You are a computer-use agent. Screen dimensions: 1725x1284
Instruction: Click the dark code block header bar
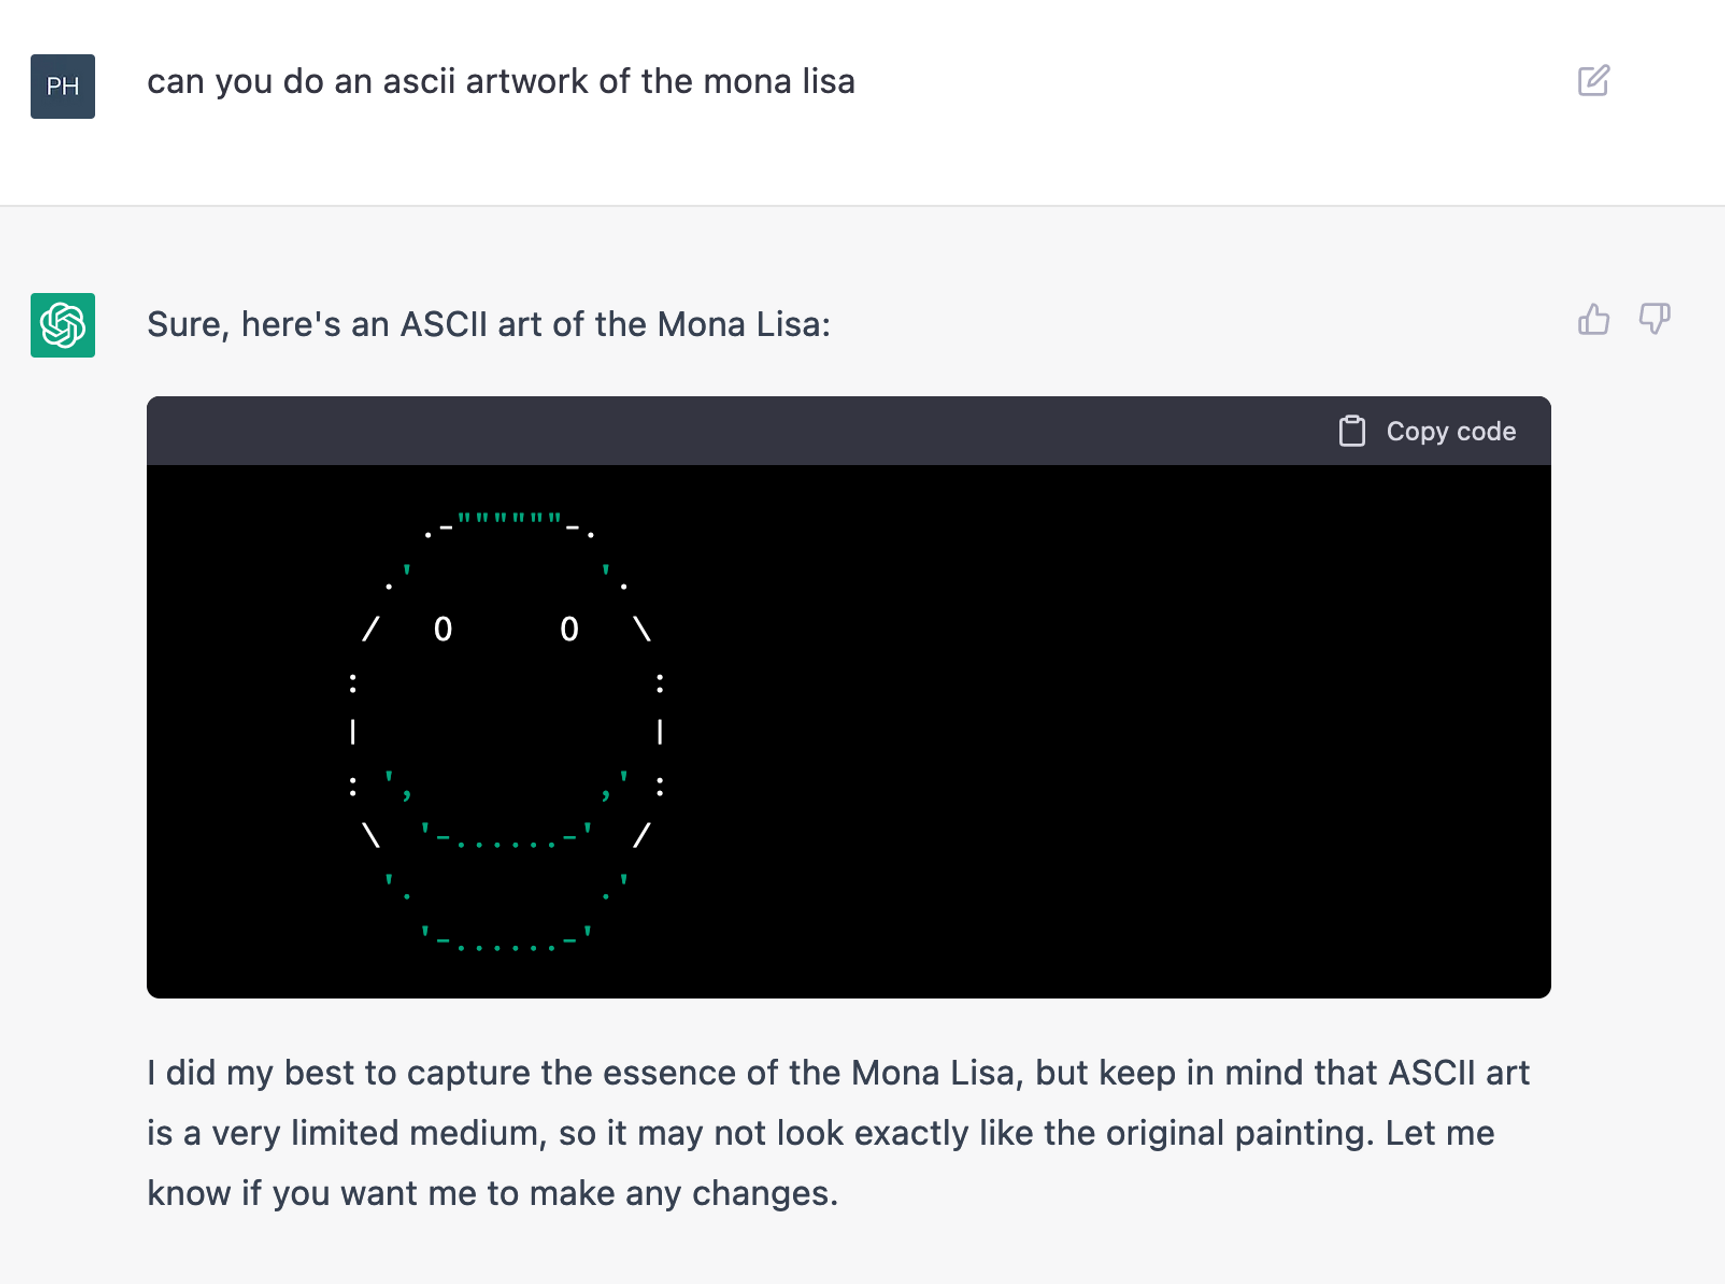point(849,431)
